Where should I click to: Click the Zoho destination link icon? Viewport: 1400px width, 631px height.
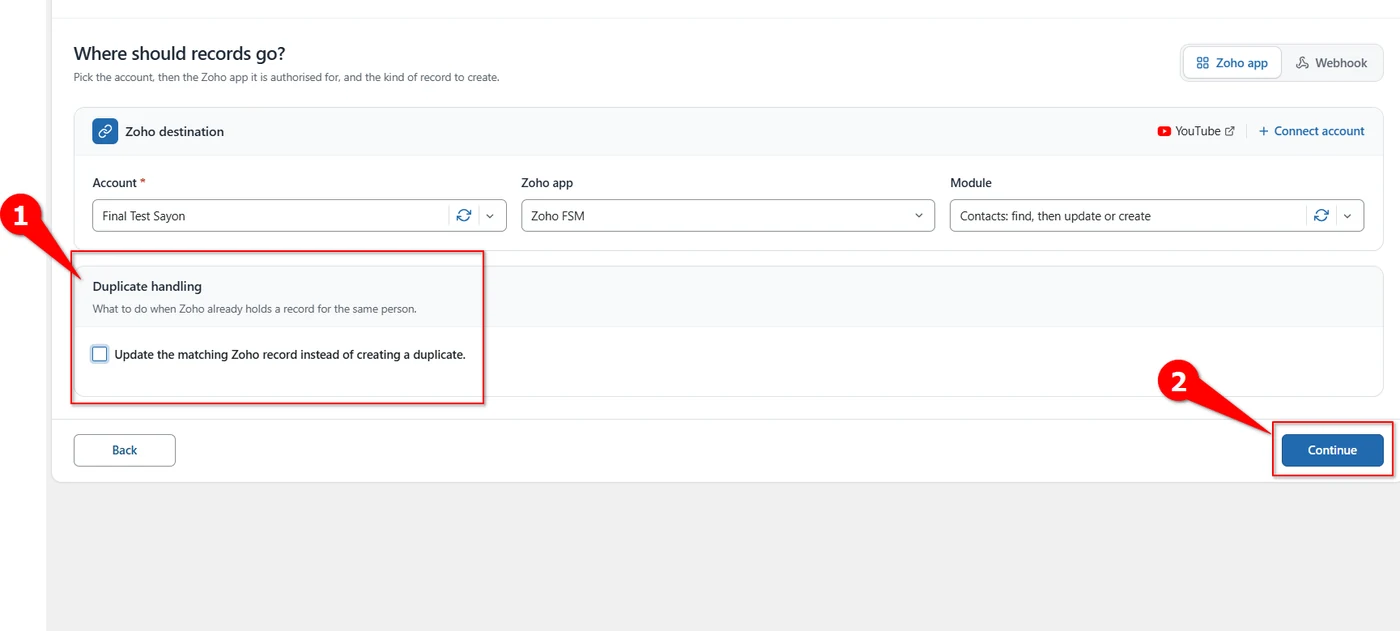(105, 131)
